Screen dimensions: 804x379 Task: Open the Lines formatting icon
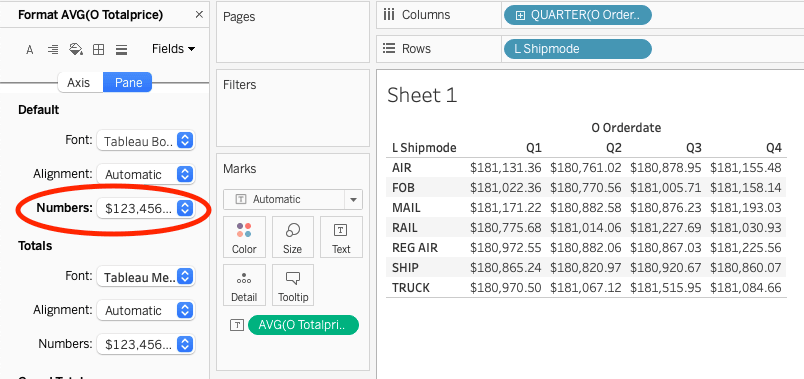tap(122, 50)
